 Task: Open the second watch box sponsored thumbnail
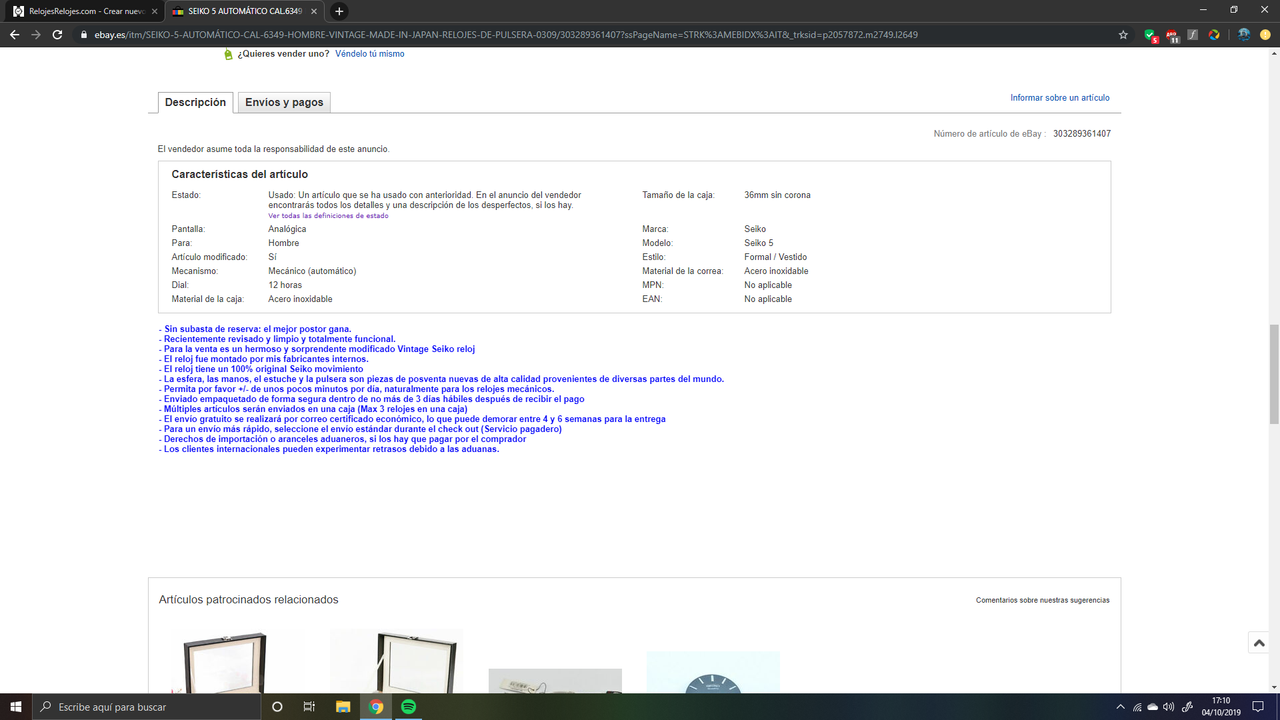[x=396, y=660]
